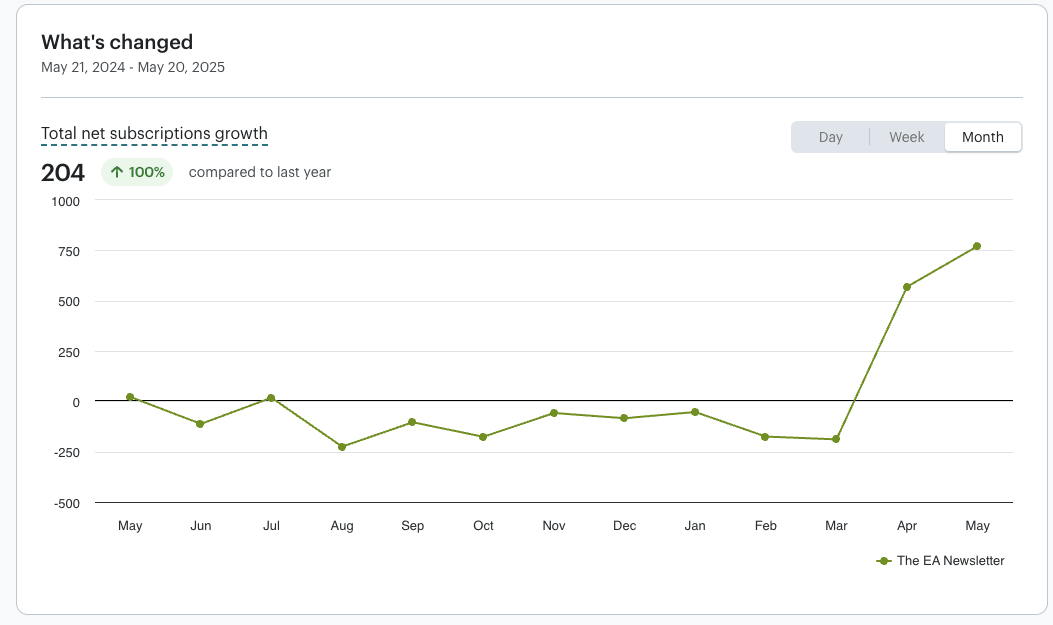
Task: Click the Feb data point on chart
Action: coord(765,437)
